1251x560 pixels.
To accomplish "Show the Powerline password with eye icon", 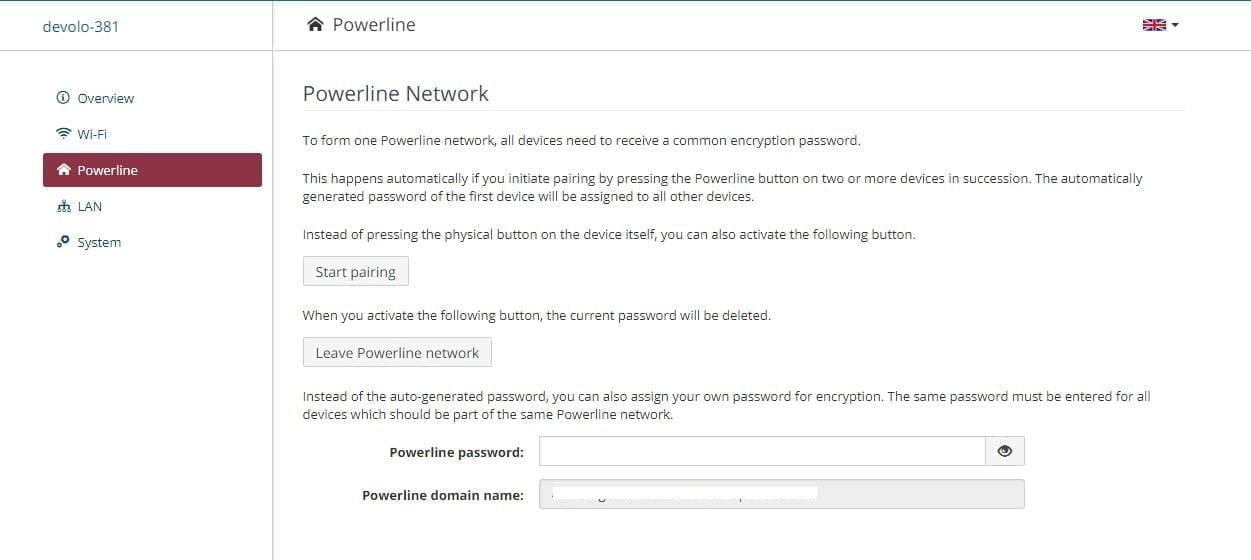I will pos(1005,452).
